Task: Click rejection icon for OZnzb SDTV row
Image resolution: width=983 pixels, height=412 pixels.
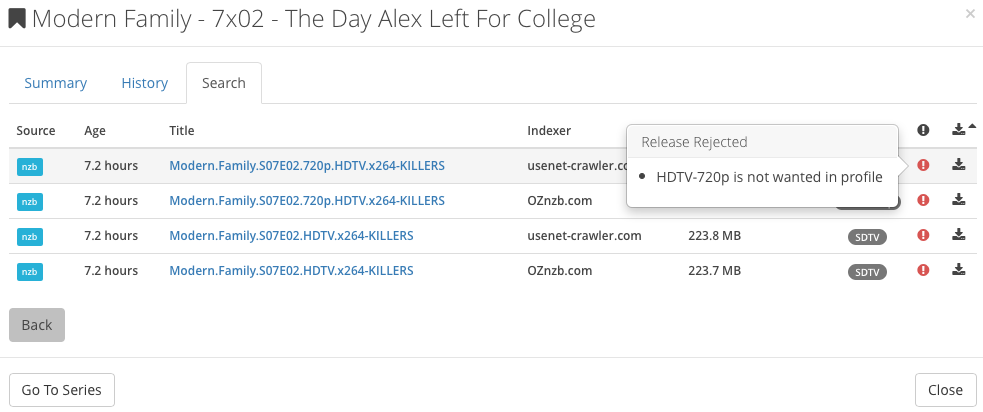Action: point(923,270)
